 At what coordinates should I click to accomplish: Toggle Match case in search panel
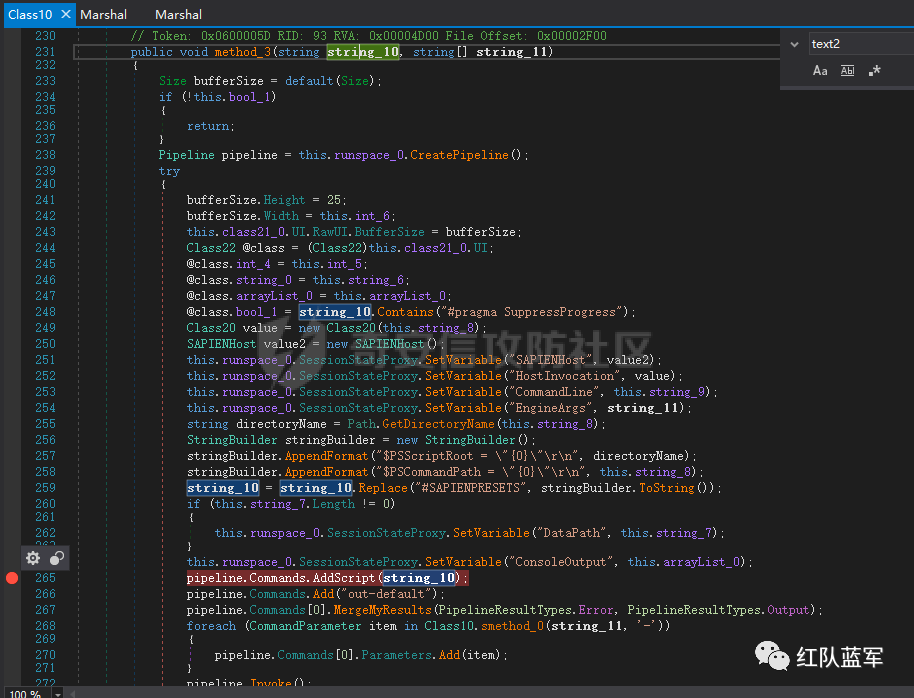[820, 71]
